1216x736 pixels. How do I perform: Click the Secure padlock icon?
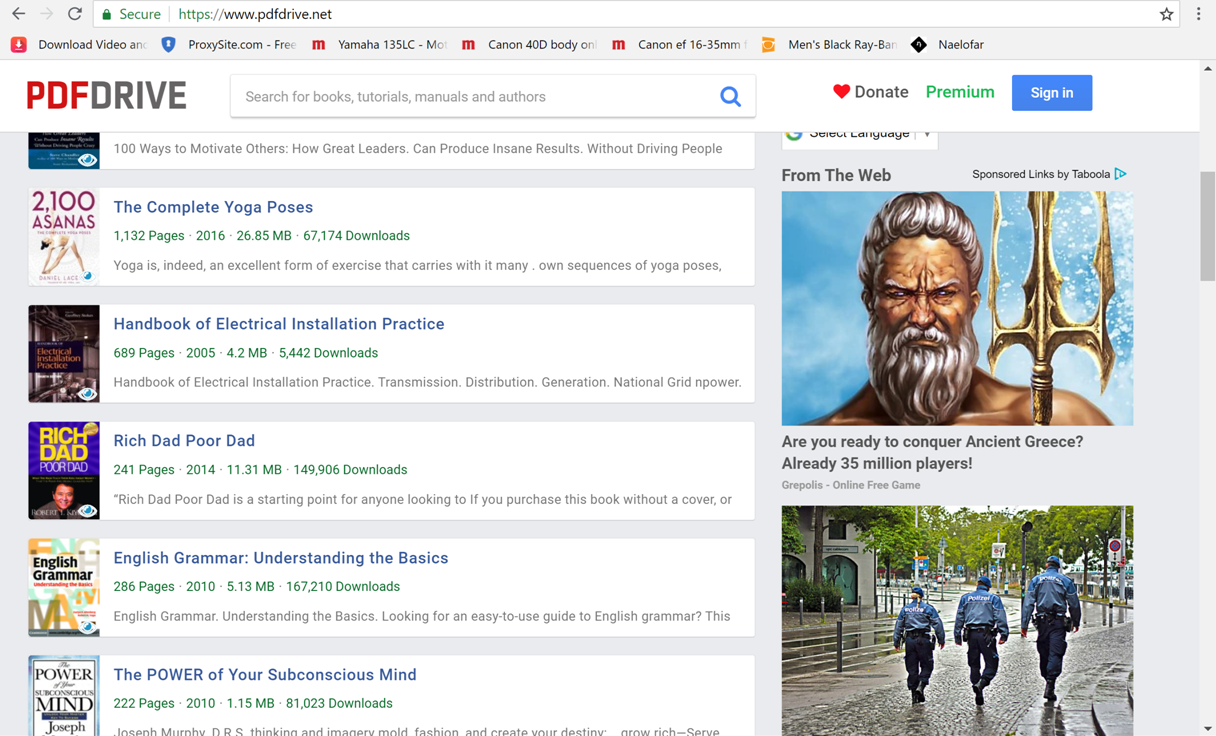107,14
